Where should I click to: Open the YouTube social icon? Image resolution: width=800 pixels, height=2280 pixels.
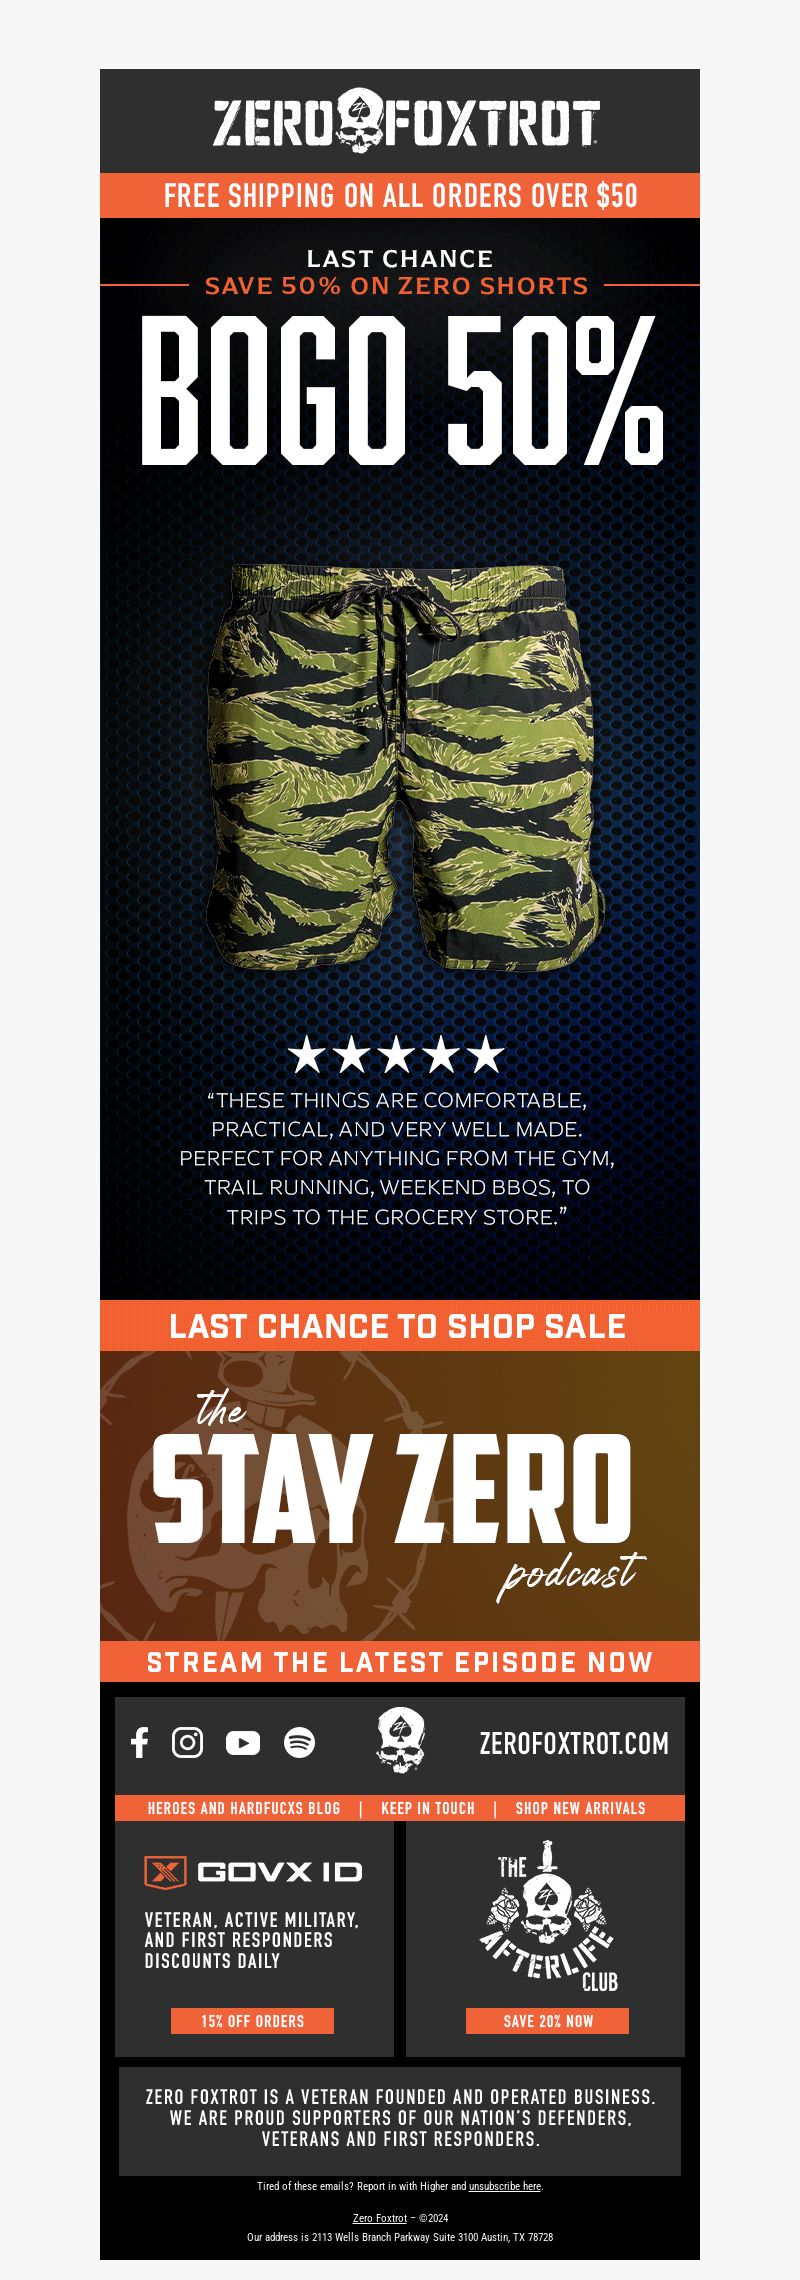243,1743
